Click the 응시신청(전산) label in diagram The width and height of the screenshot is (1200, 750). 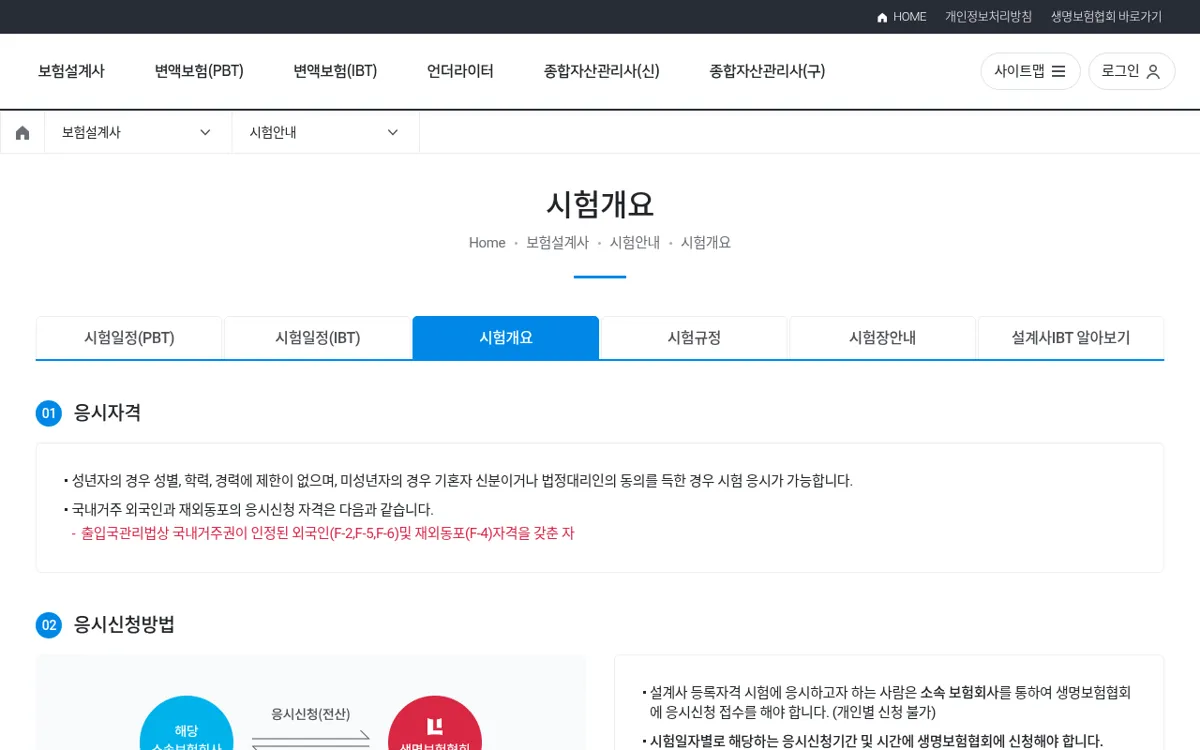[311, 714]
